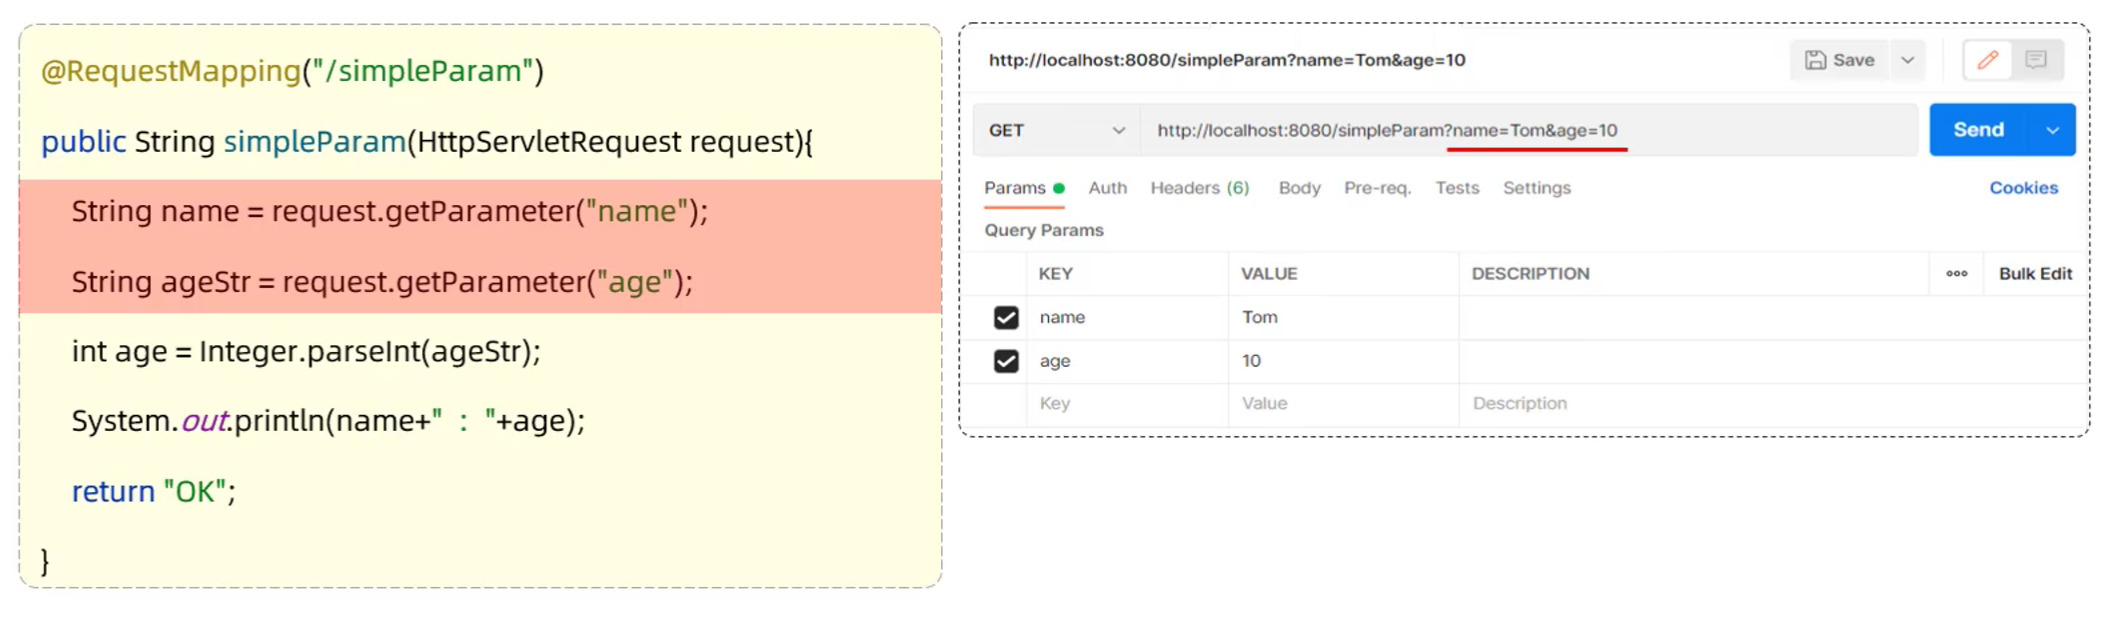
Task: Open the comments icon
Action: [2035, 60]
